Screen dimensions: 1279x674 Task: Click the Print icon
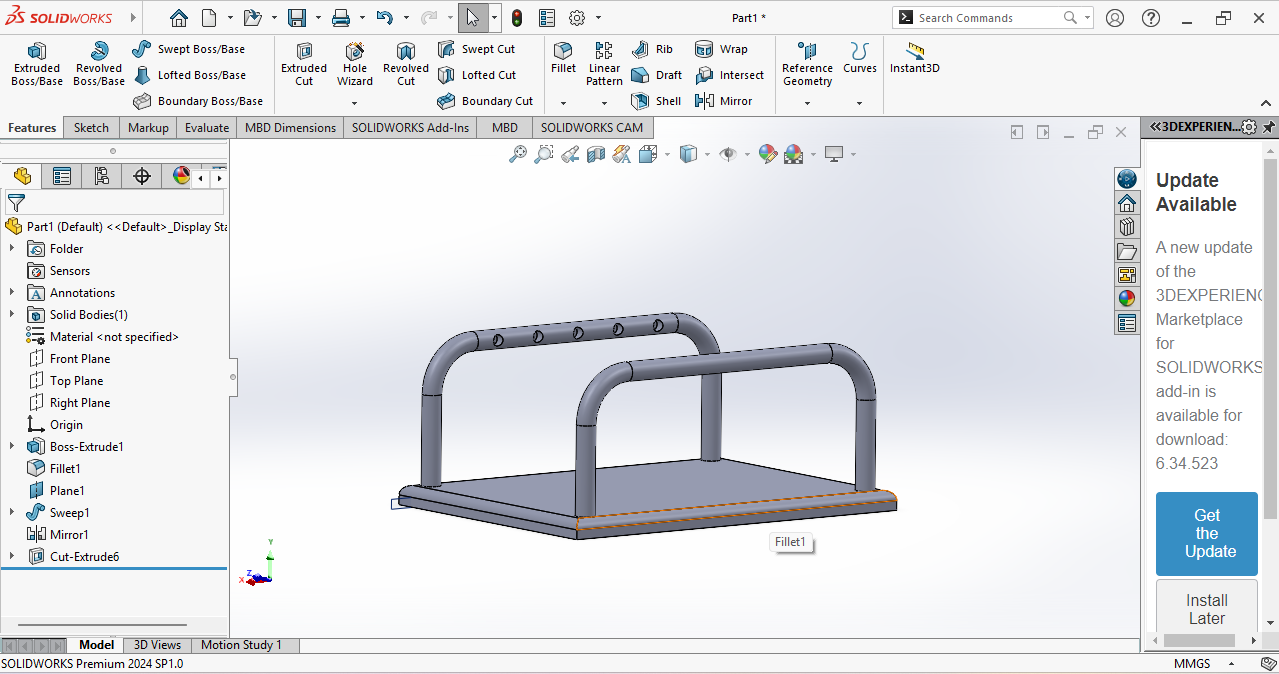[341, 18]
